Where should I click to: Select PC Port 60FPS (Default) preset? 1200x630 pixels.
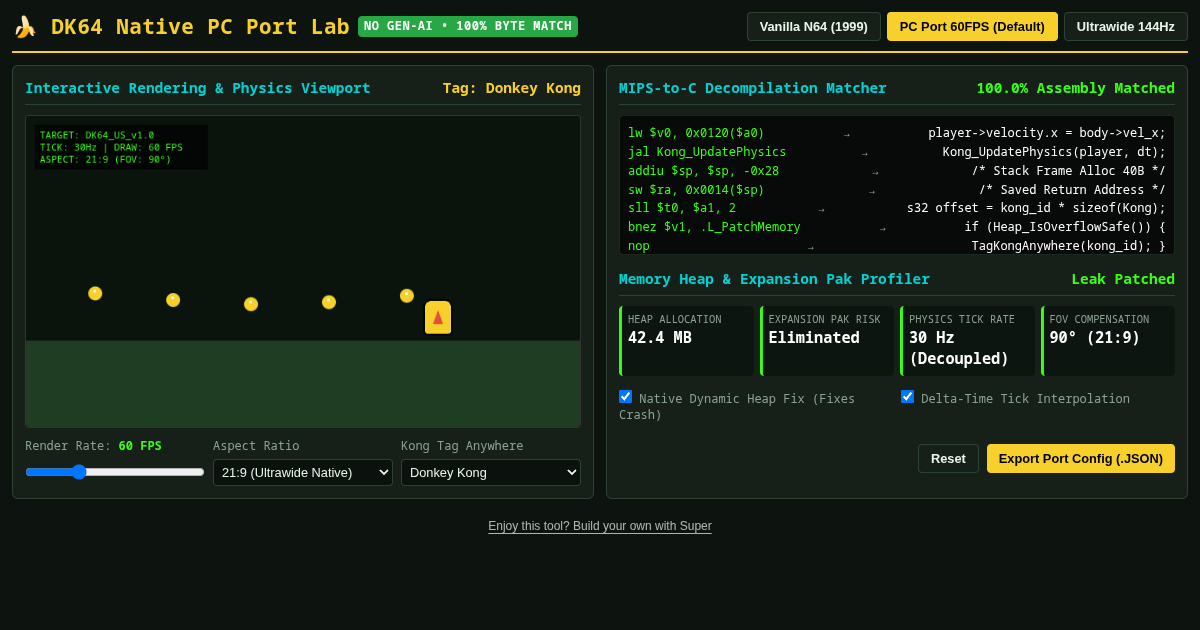point(972,26)
